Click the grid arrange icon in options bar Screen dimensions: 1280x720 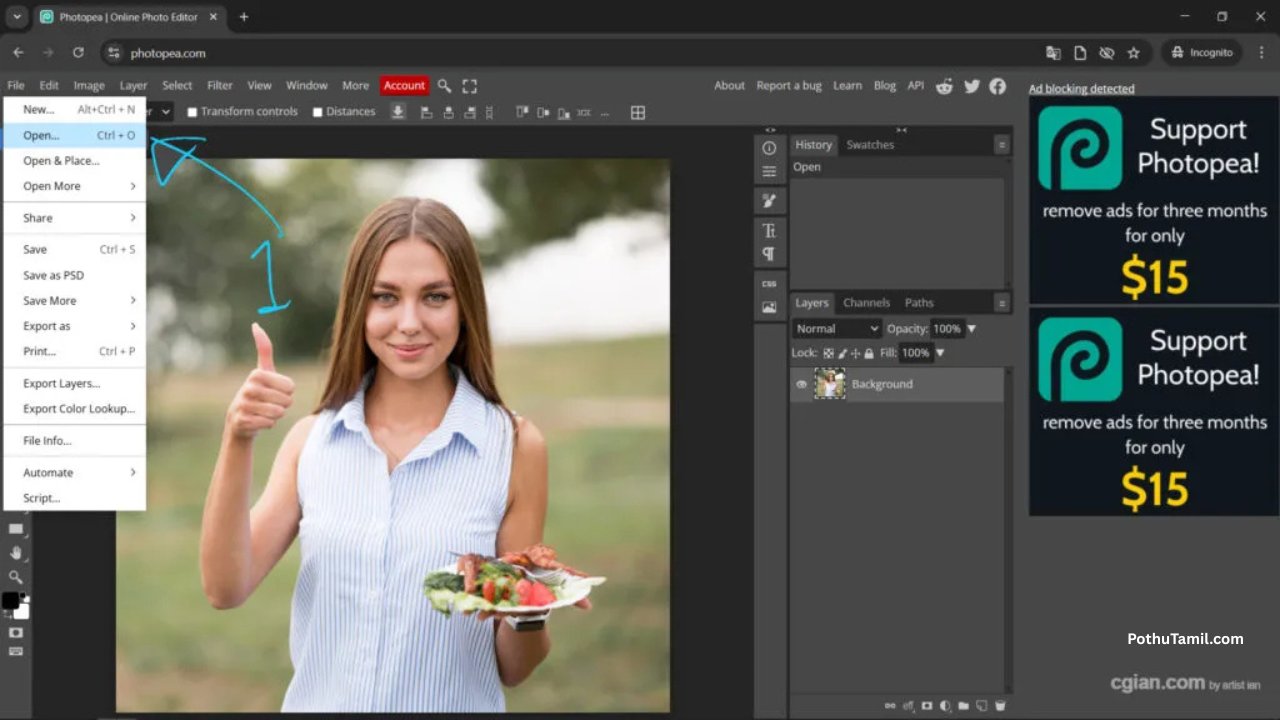point(638,112)
